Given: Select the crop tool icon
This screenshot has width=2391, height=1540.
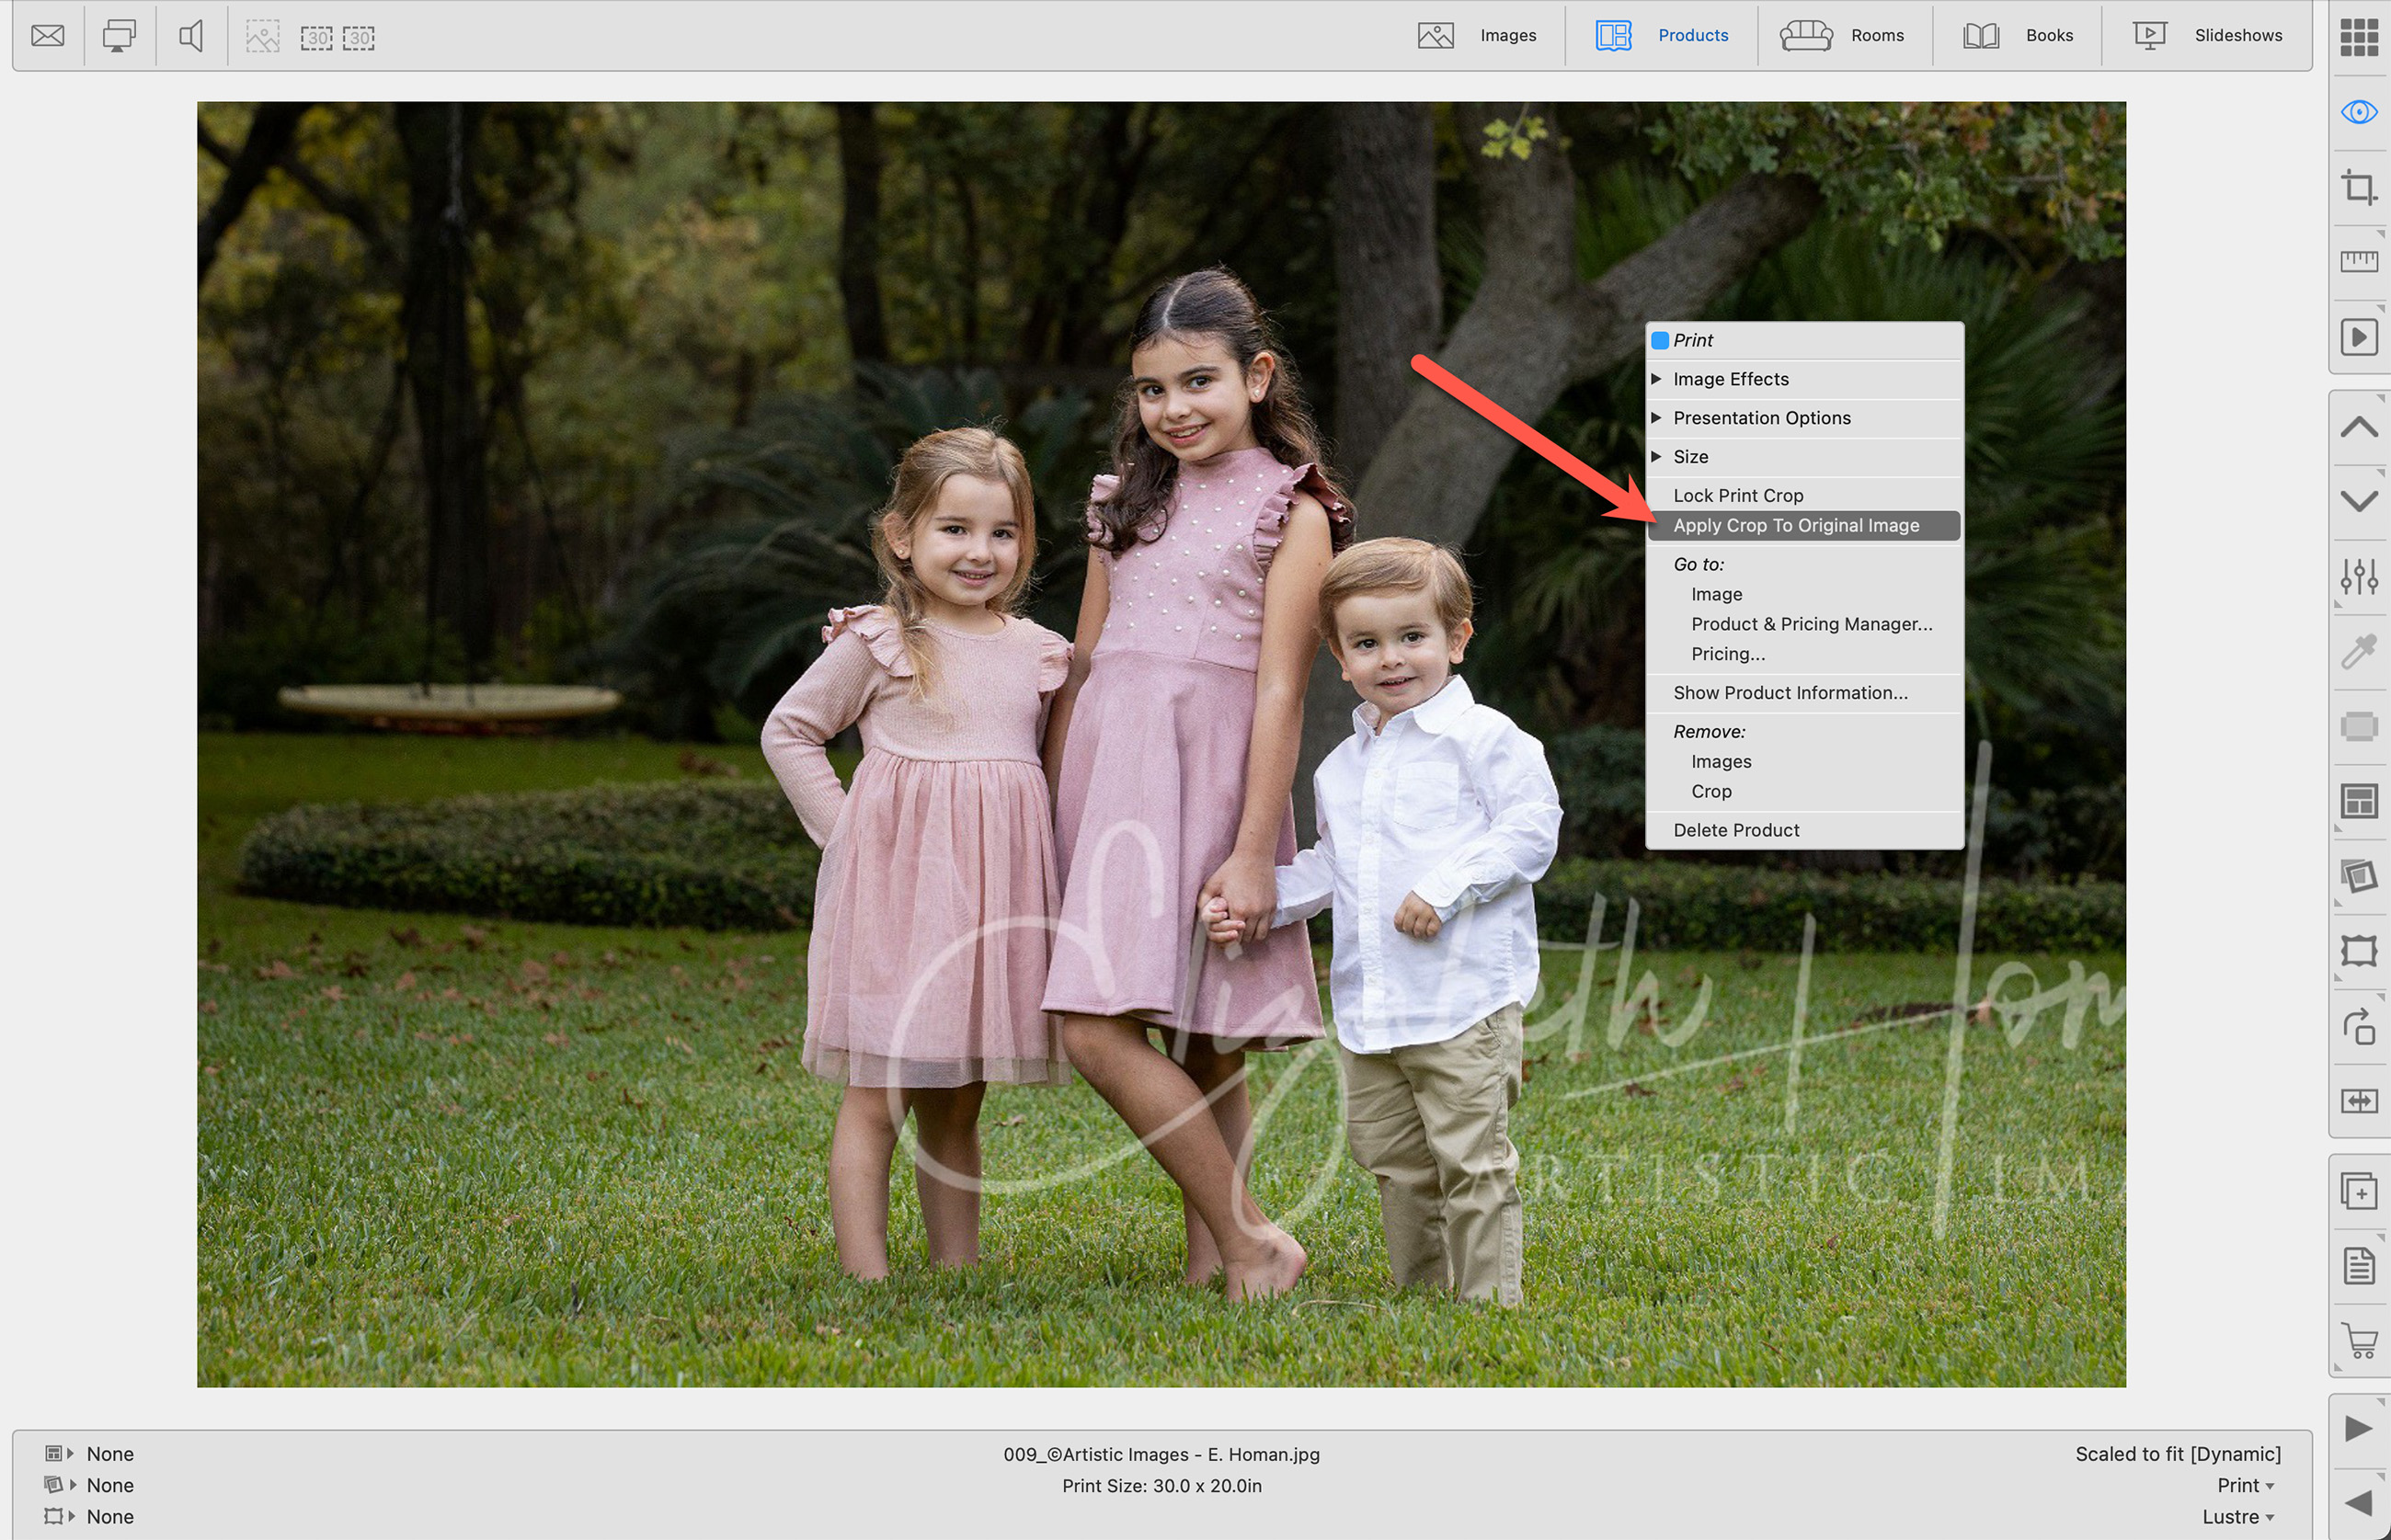Looking at the screenshot, I should (x=2358, y=187).
